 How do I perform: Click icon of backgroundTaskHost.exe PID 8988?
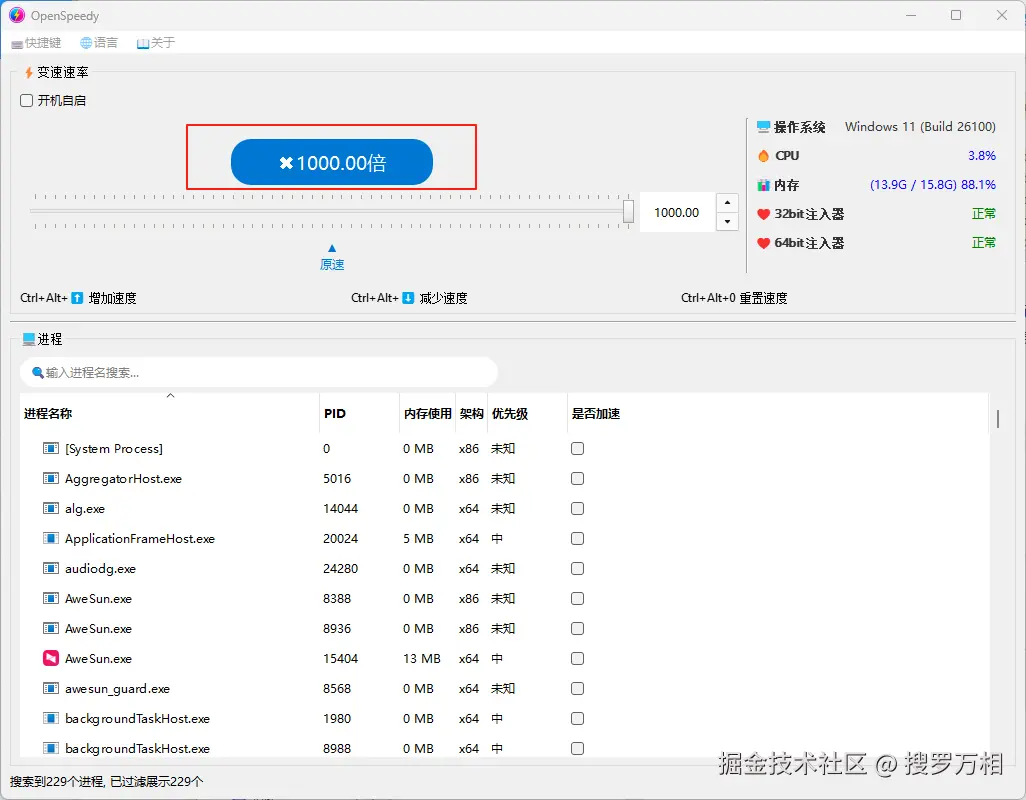point(50,748)
